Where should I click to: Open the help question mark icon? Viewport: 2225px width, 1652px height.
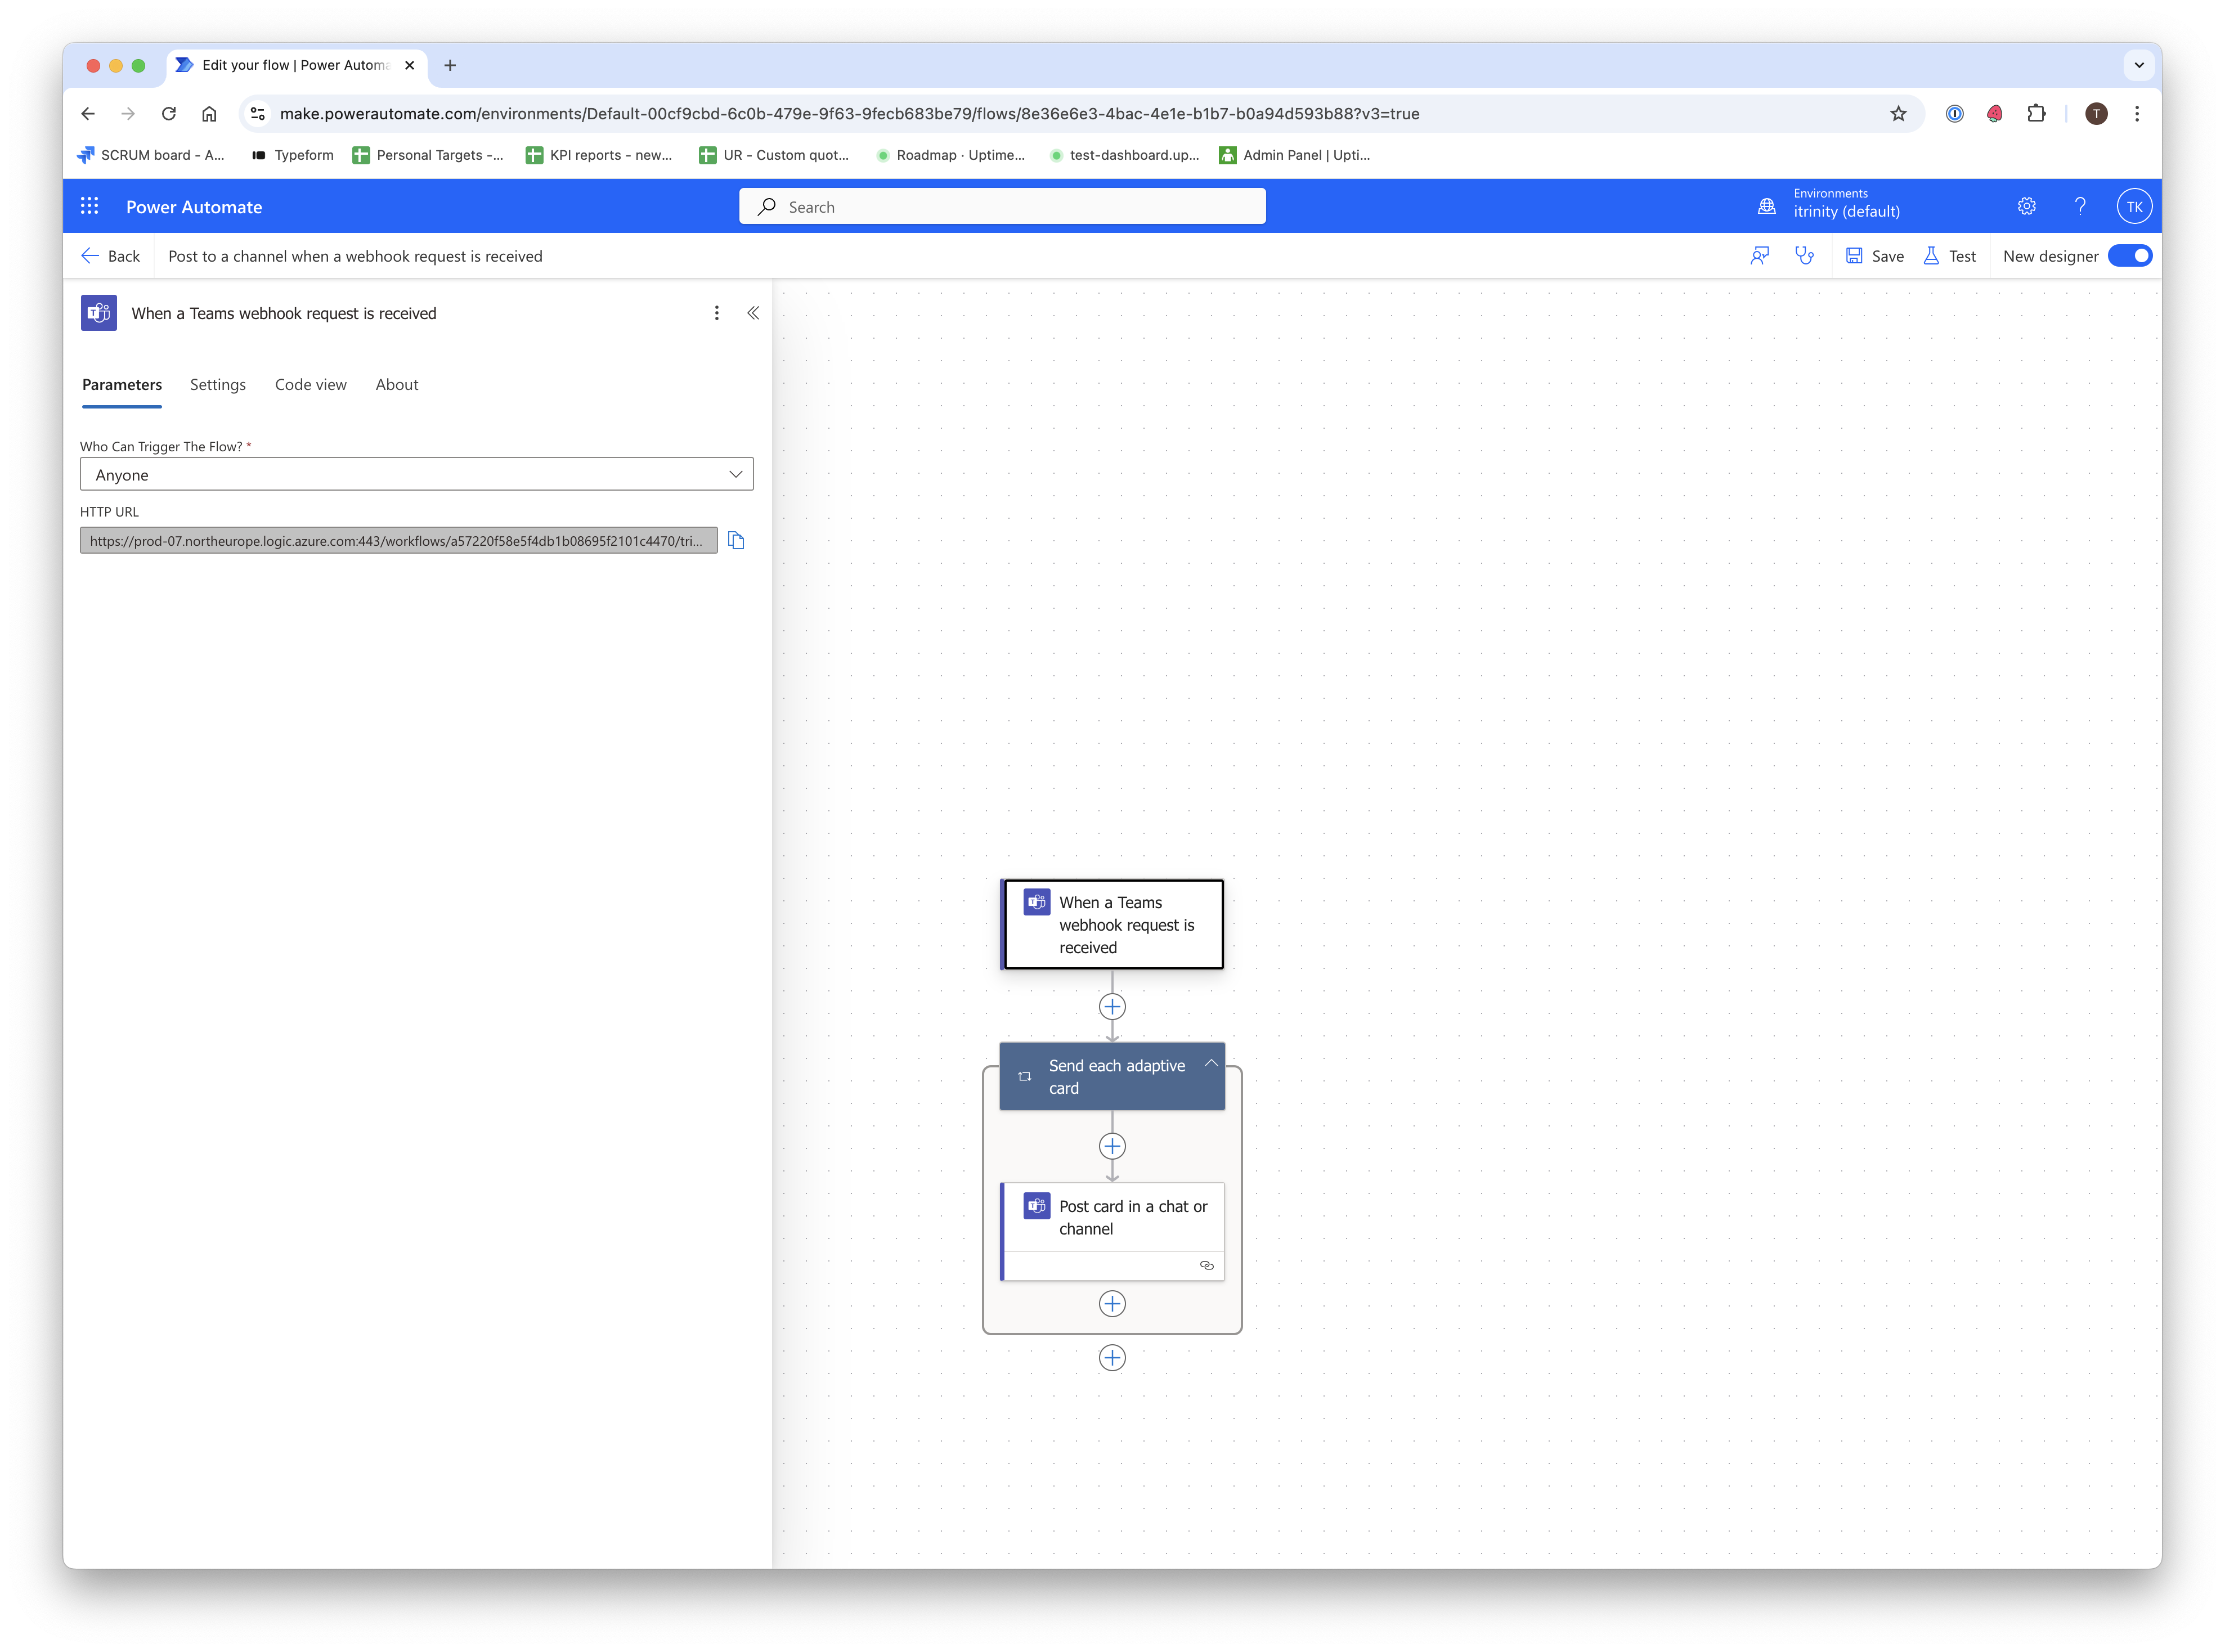click(x=2080, y=206)
